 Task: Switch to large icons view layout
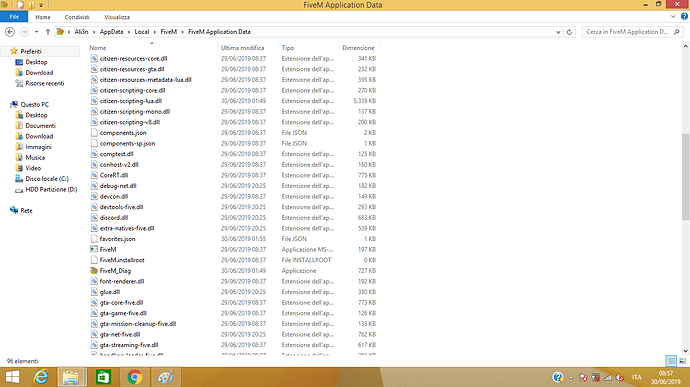point(683,361)
